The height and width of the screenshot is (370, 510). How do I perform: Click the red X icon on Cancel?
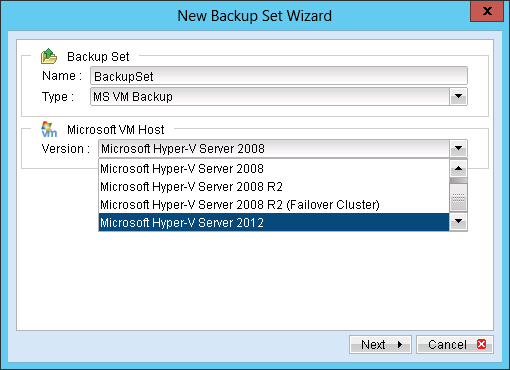[x=481, y=344]
